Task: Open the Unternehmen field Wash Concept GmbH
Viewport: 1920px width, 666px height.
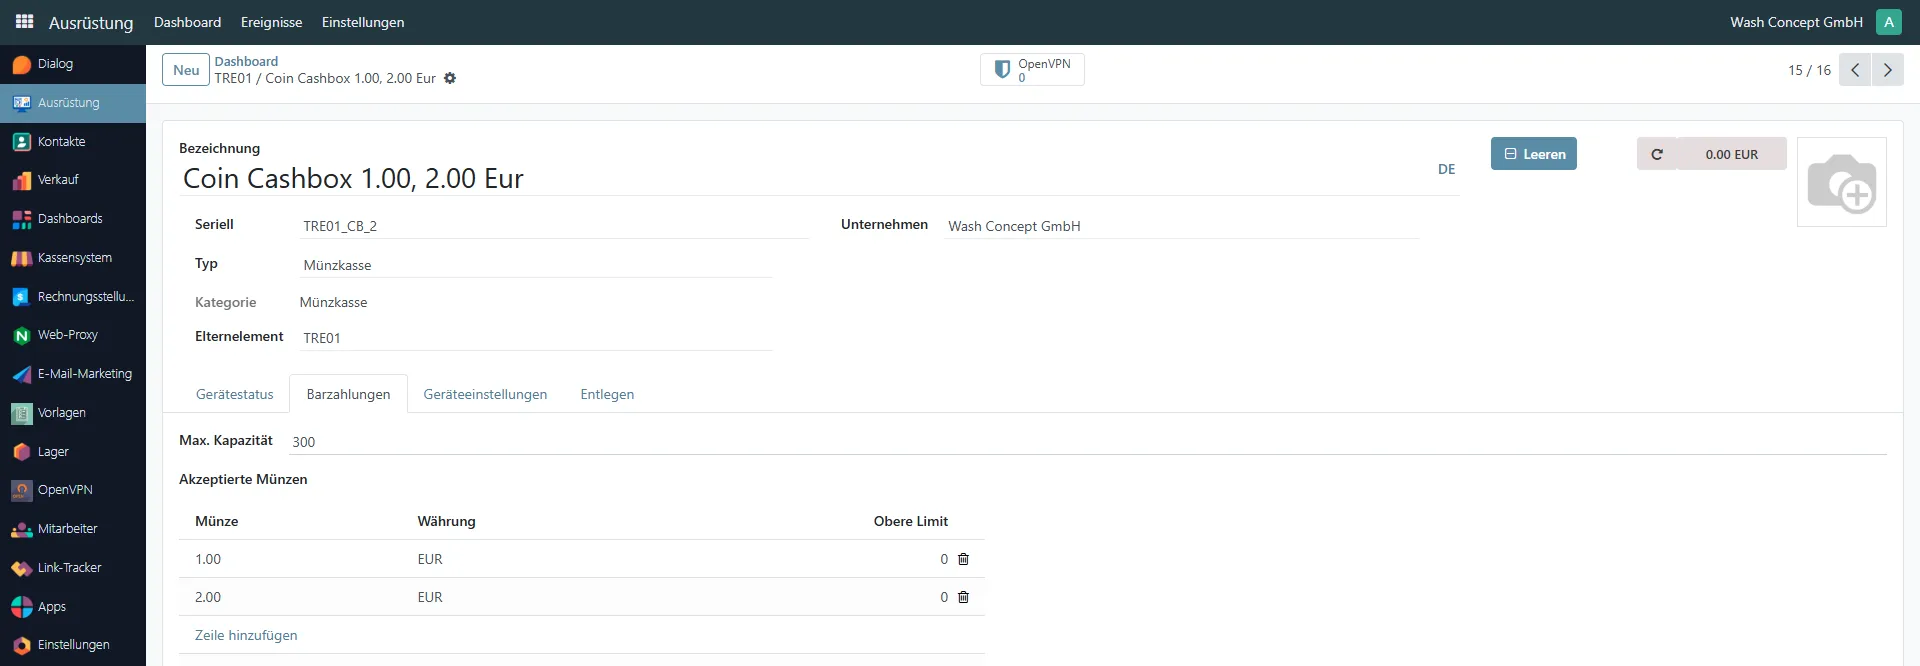Action: (1180, 226)
